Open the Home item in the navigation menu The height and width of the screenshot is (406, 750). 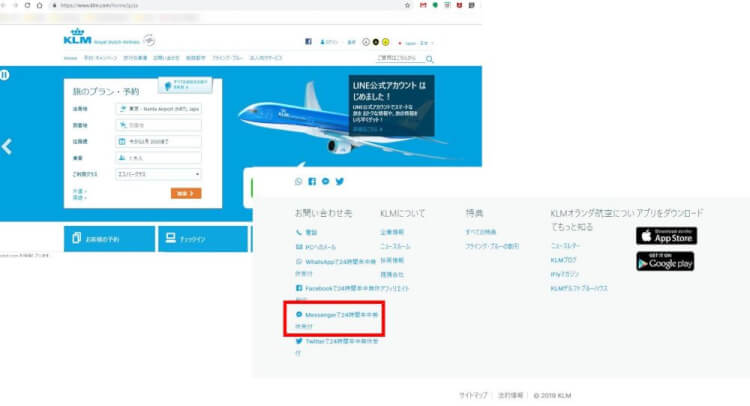(70, 58)
